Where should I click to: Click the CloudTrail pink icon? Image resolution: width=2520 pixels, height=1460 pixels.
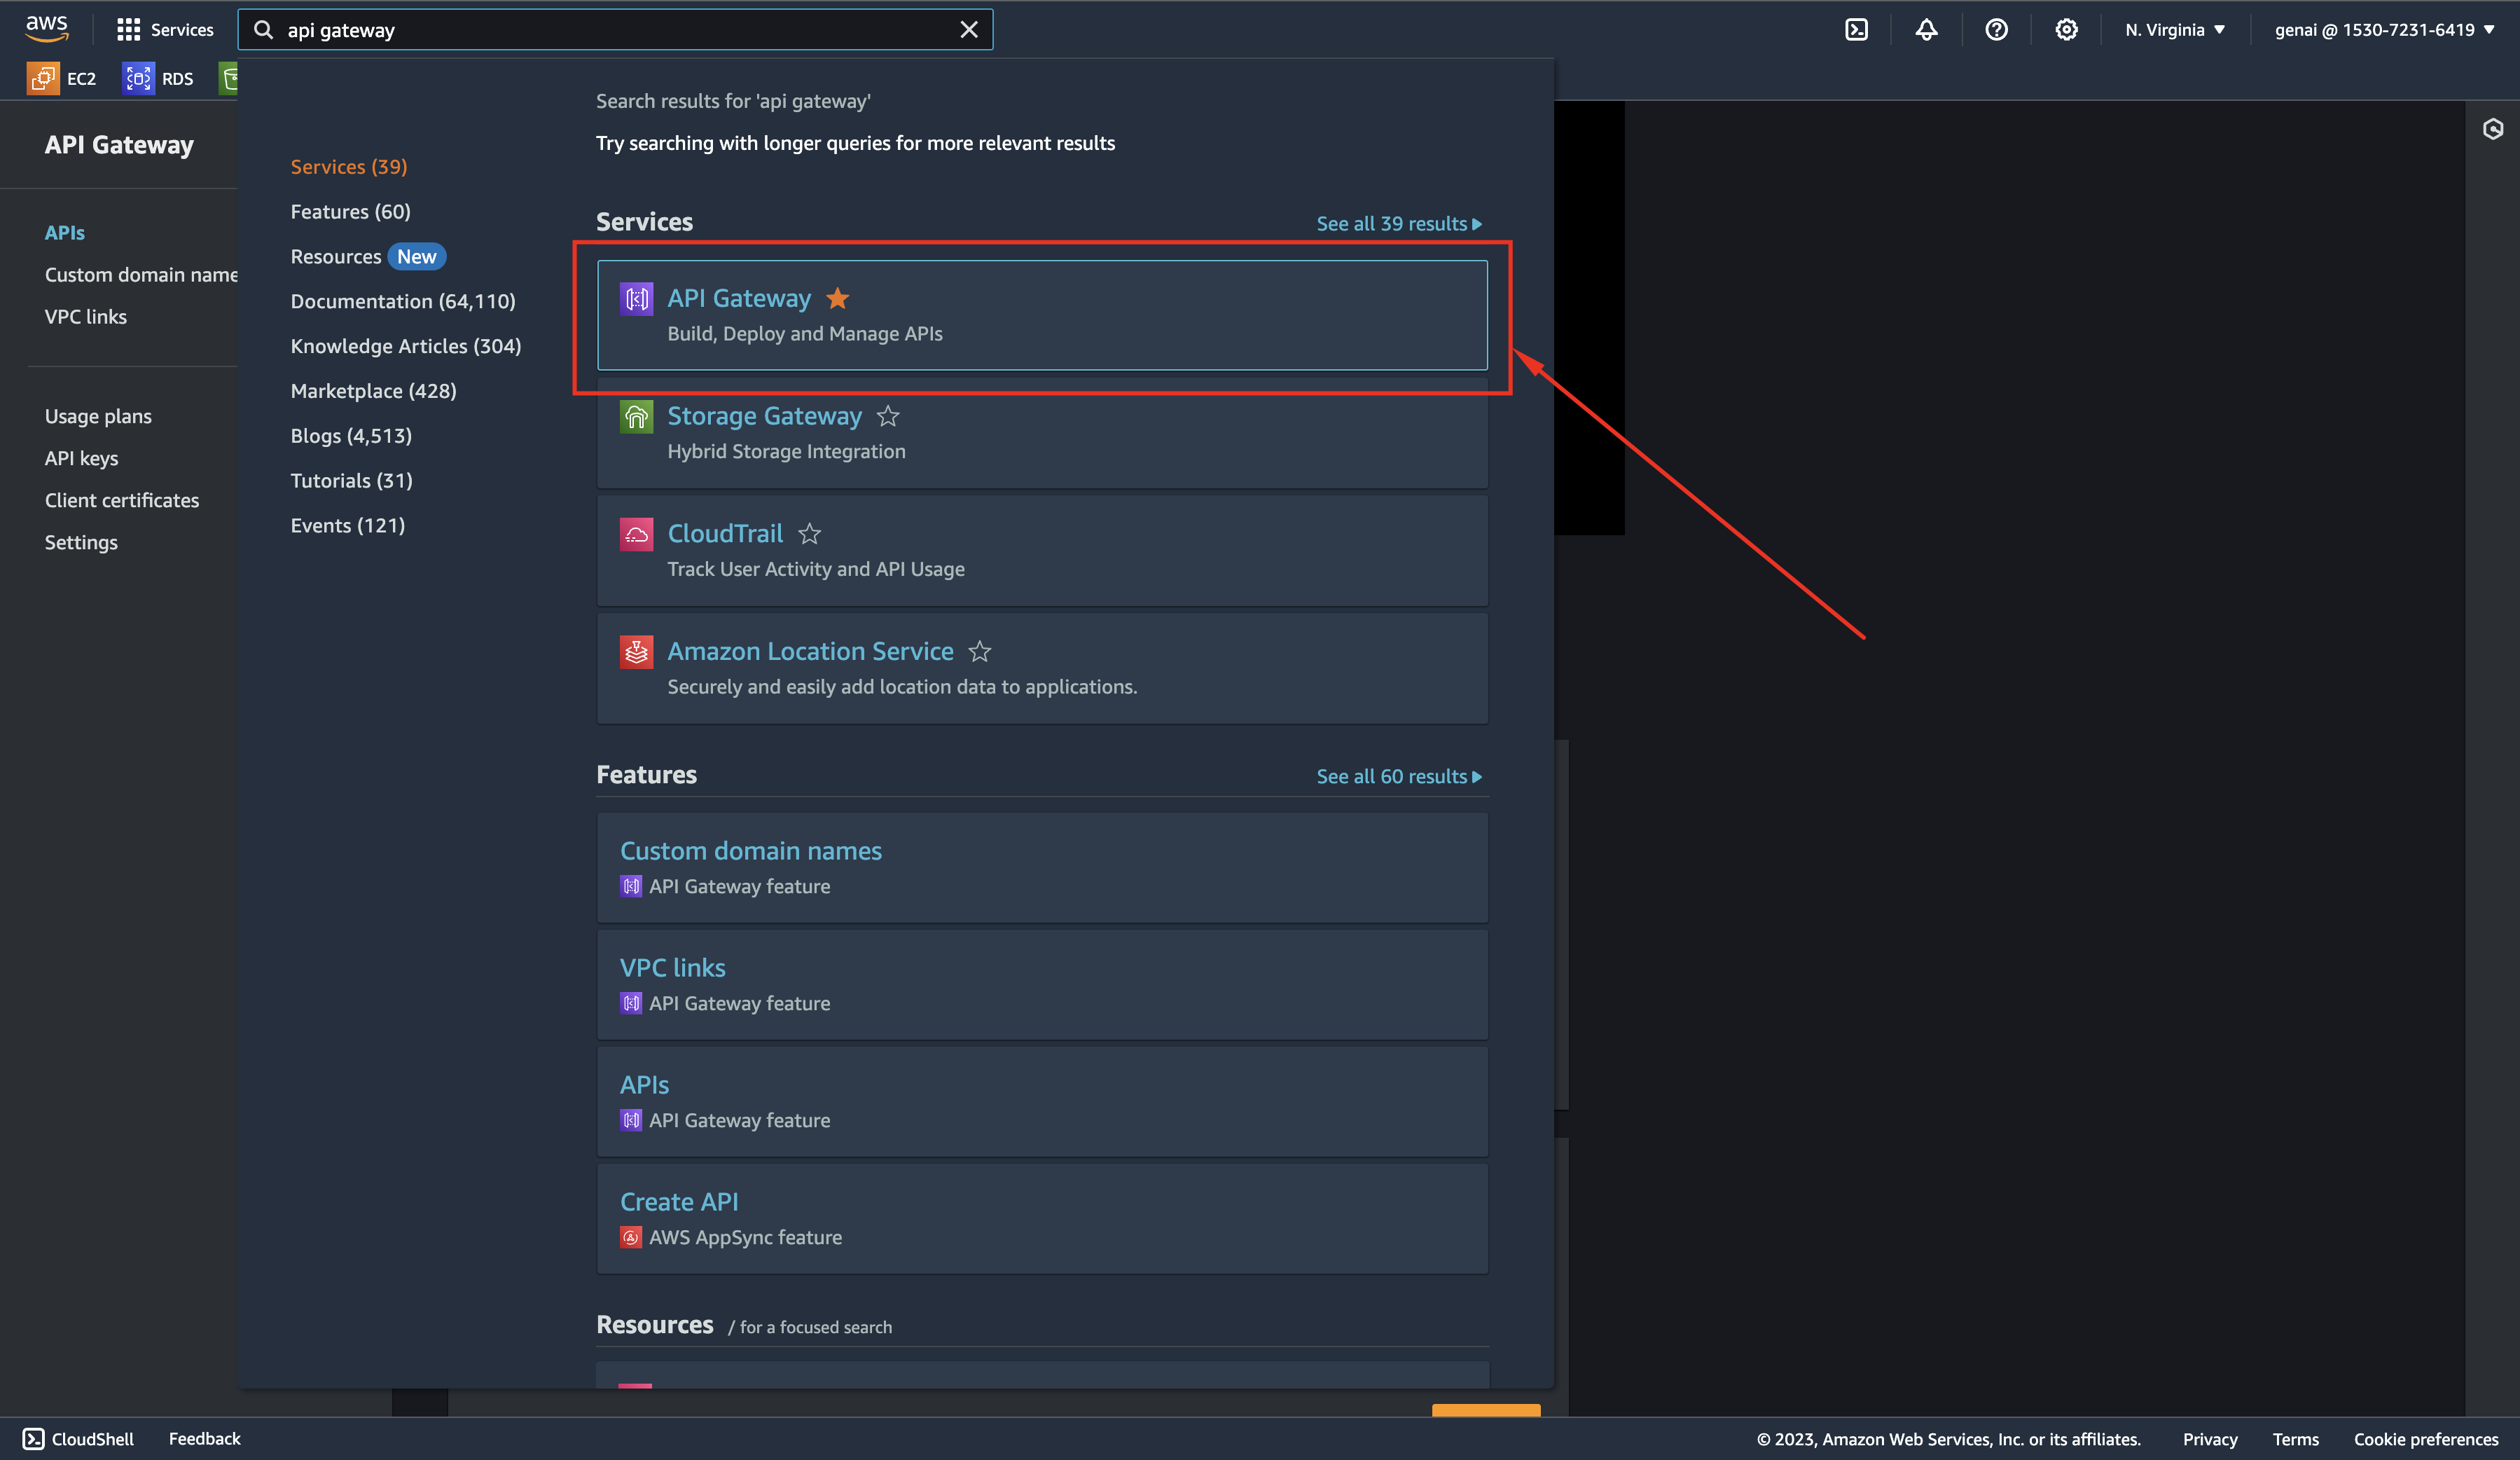tap(636, 534)
